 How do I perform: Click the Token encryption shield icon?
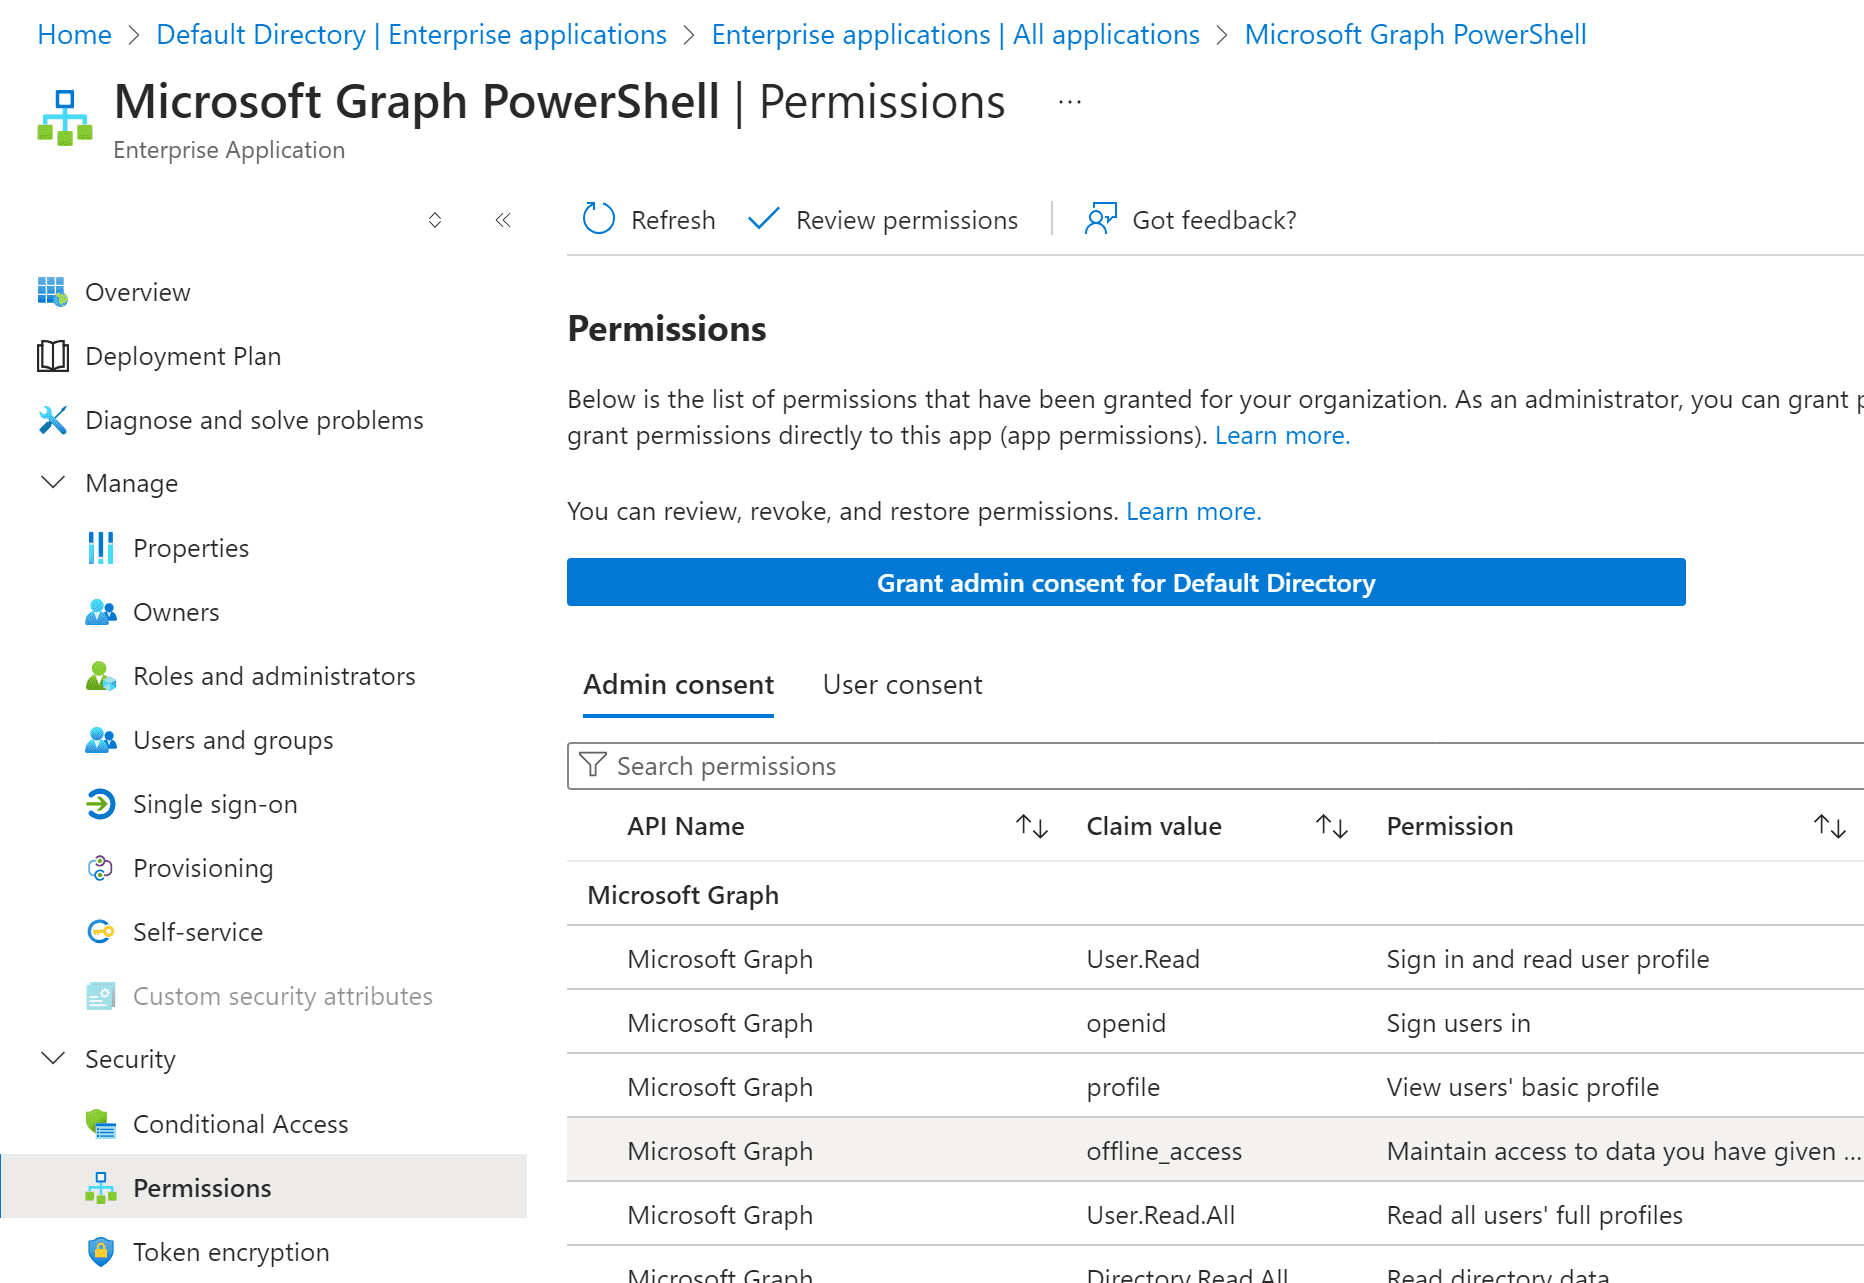pos(100,1252)
